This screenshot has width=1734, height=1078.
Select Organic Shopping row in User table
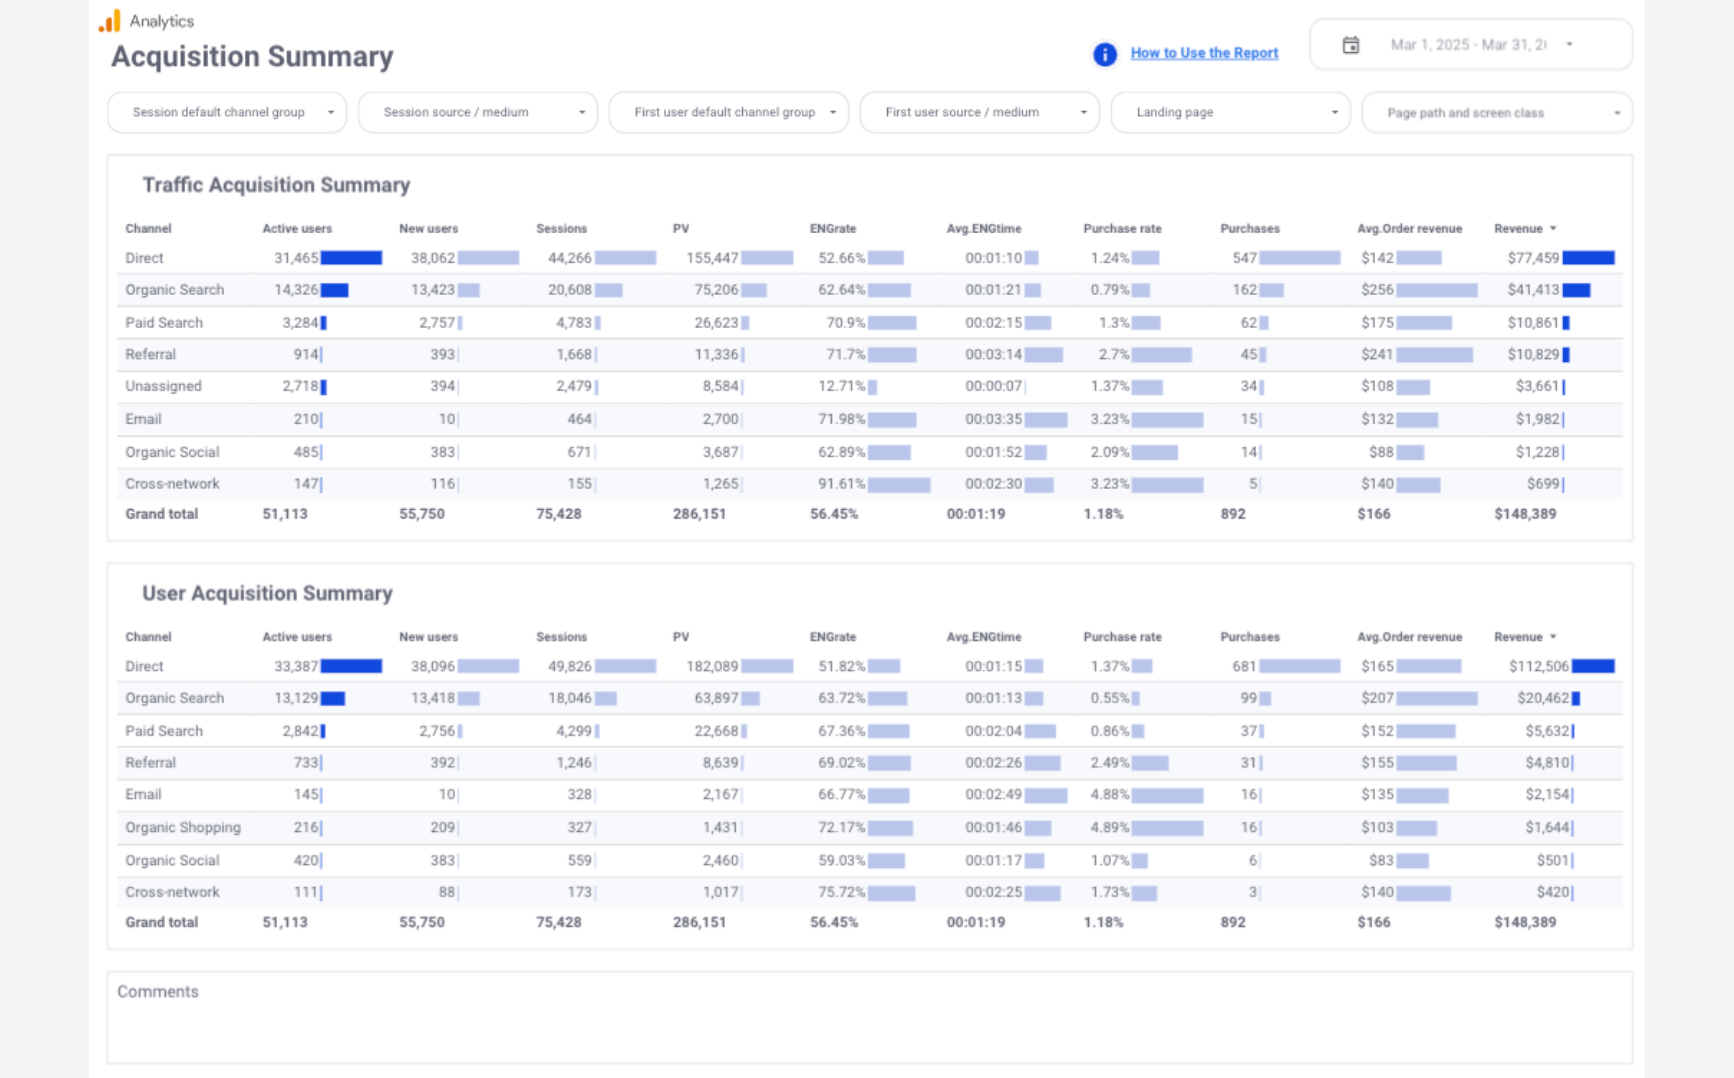[183, 828]
